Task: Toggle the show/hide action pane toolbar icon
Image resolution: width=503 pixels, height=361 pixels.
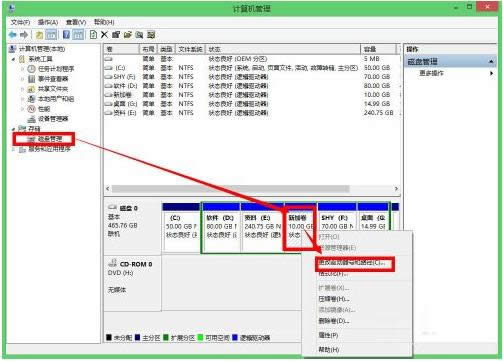Action: coord(78,34)
